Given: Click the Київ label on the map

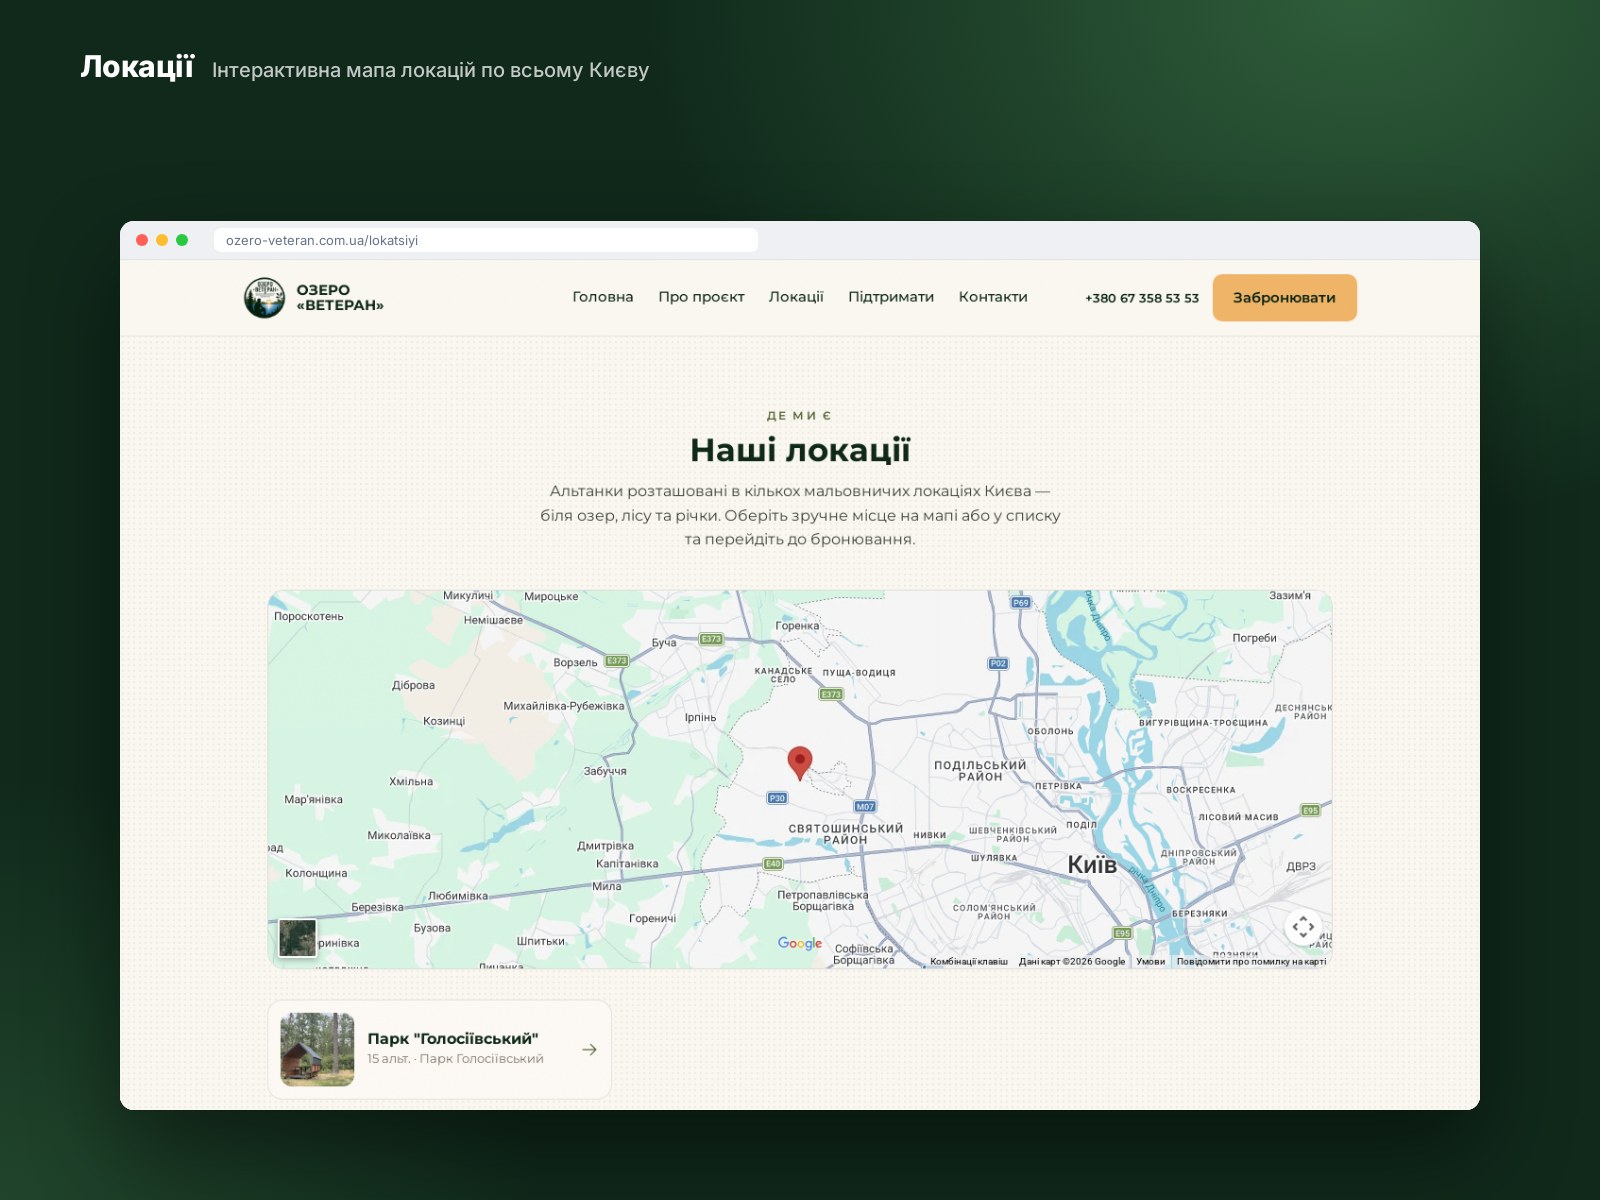Looking at the screenshot, I should (1092, 865).
